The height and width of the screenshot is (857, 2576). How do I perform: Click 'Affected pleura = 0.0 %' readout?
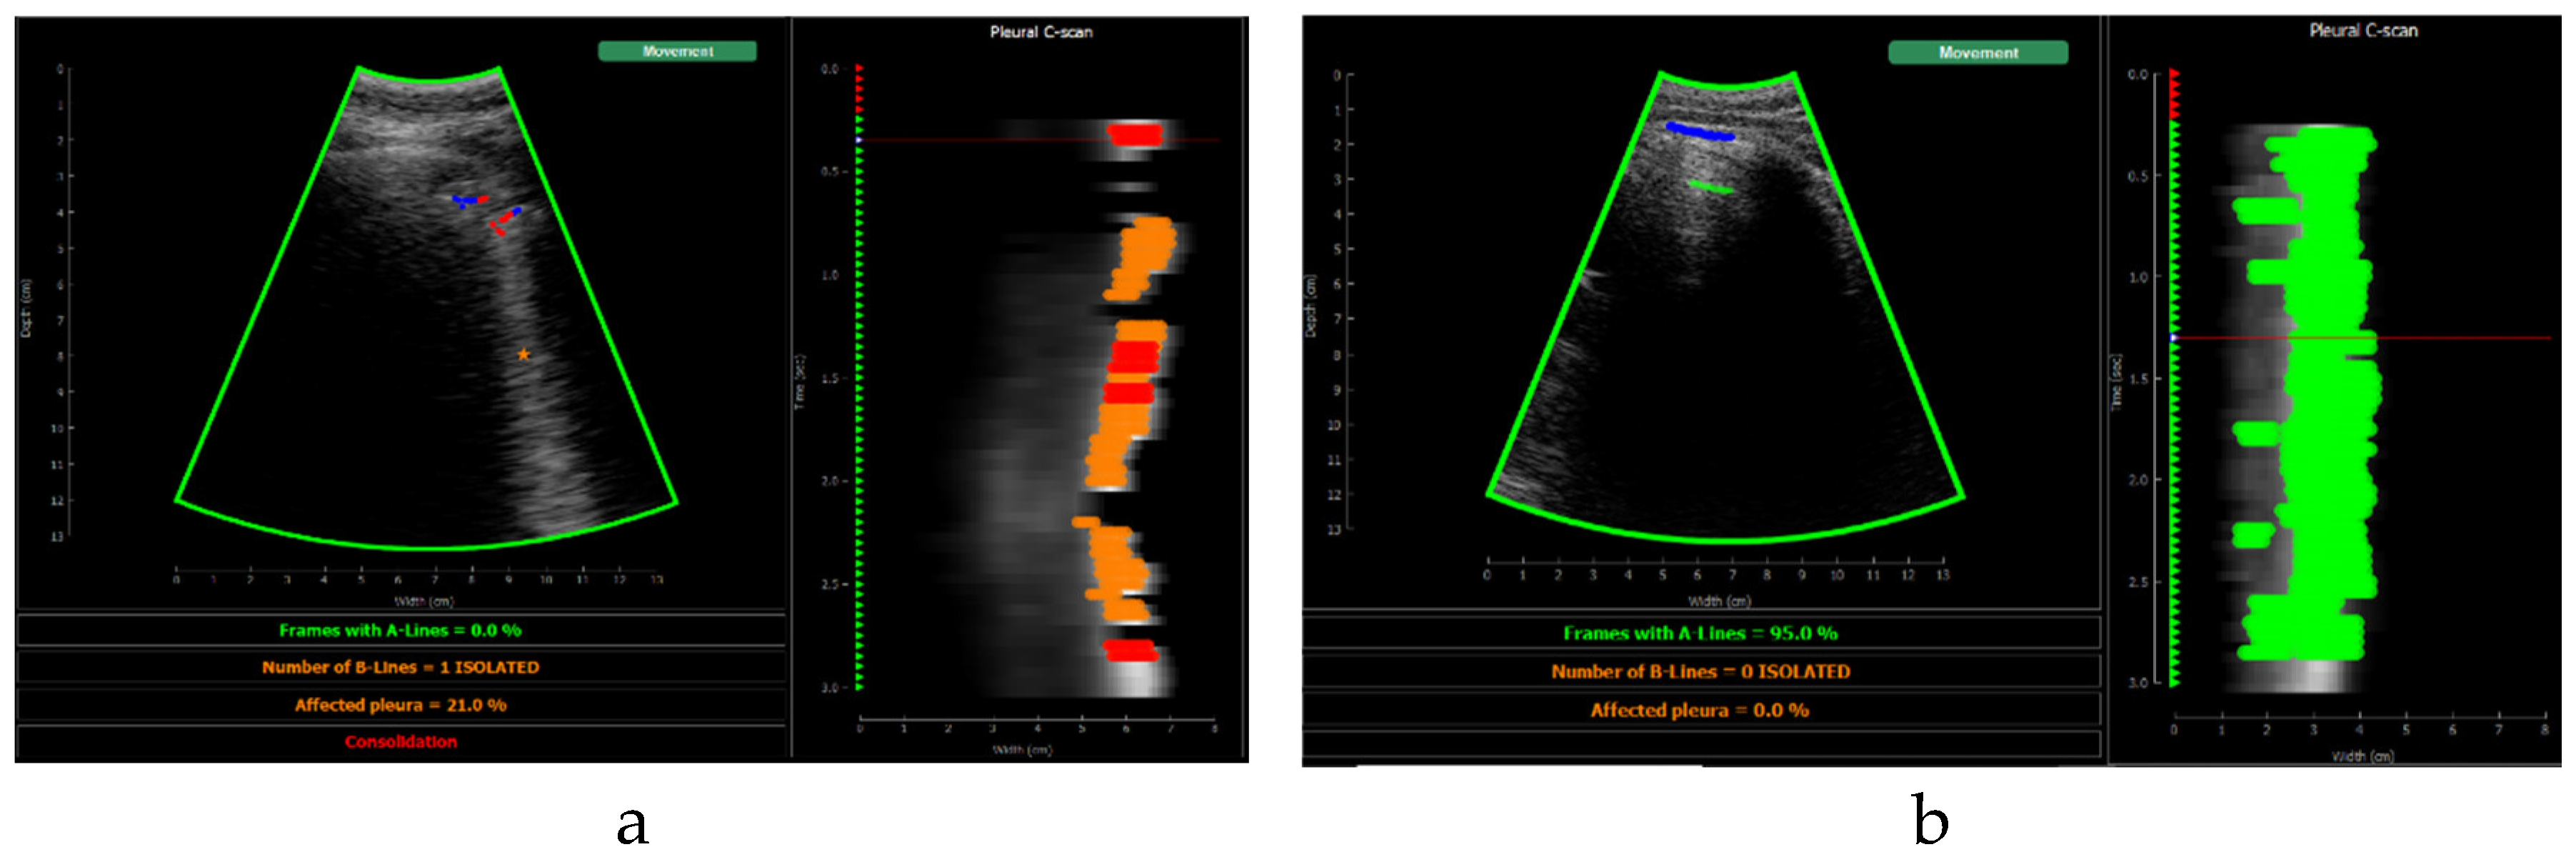[1700, 710]
